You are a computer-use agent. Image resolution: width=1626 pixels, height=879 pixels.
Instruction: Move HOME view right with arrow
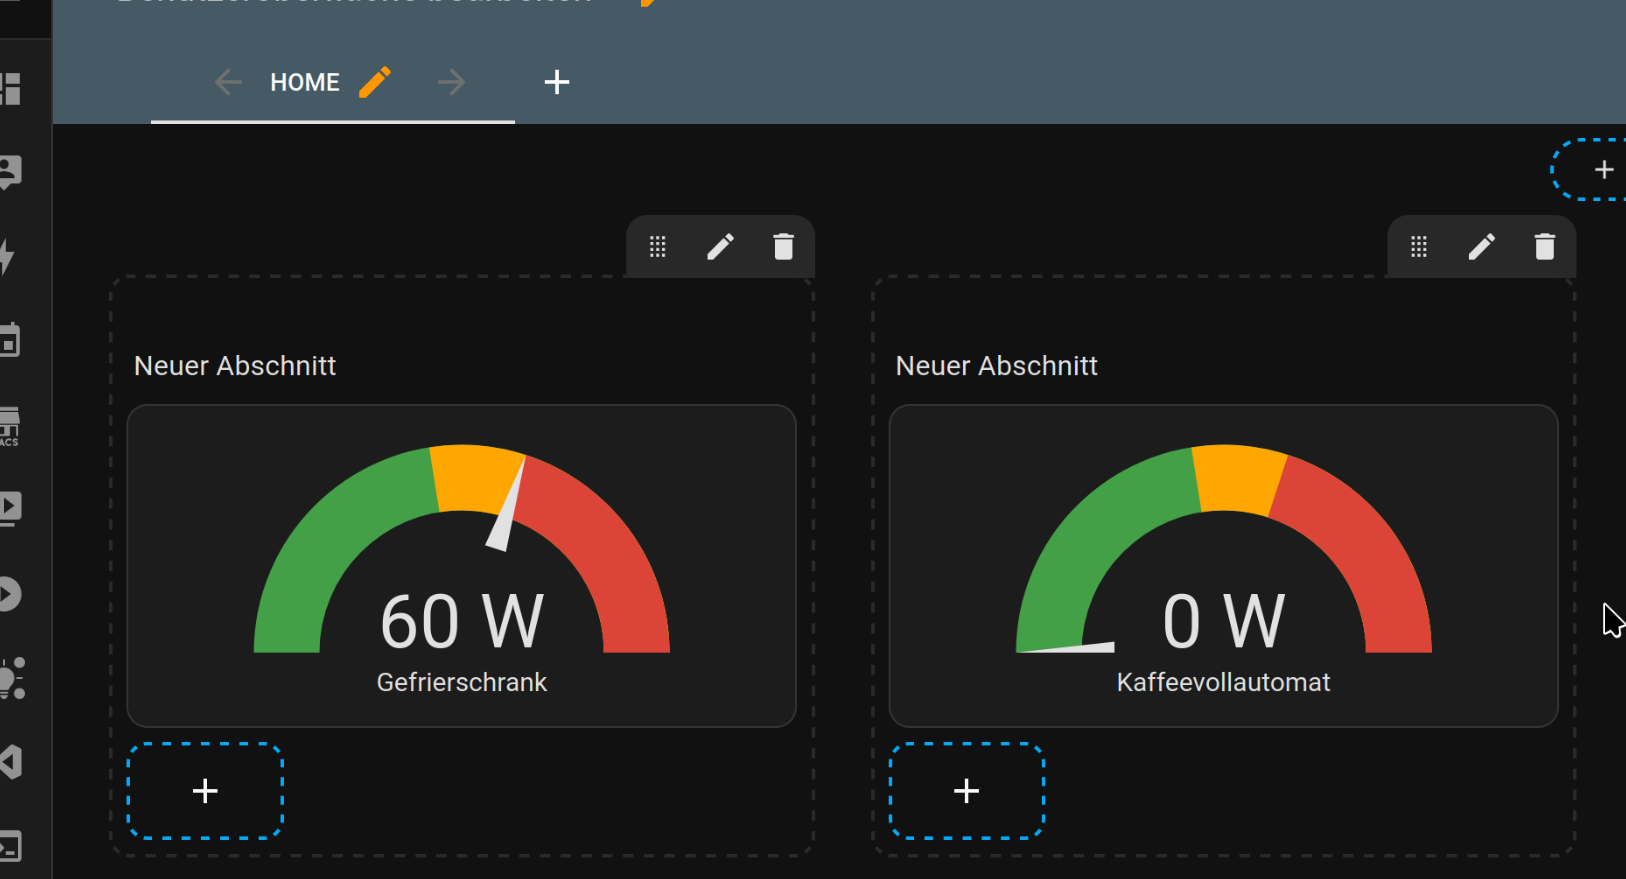[452, 82]
